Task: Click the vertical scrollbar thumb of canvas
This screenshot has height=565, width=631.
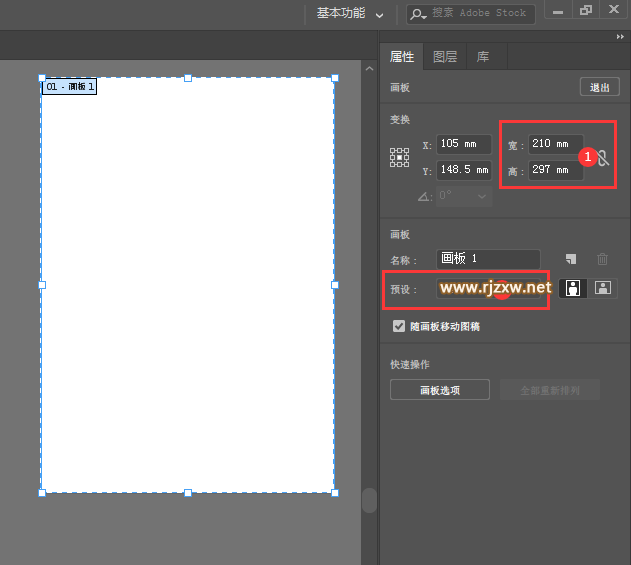Action: 369,500
